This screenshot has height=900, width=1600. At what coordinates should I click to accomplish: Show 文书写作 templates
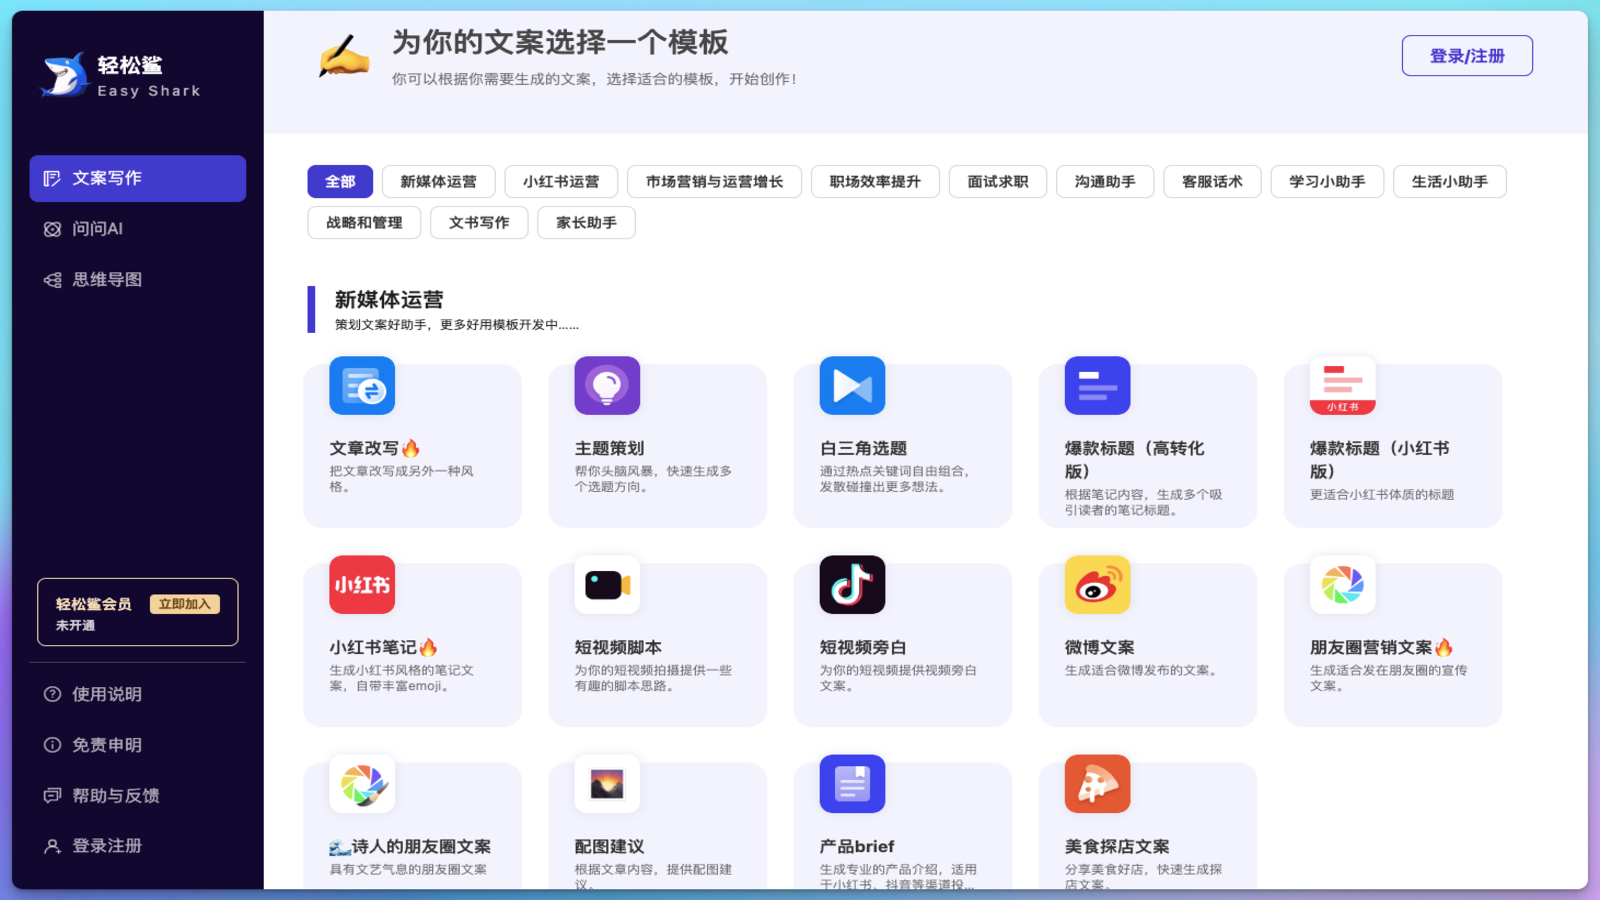[479, 222]
